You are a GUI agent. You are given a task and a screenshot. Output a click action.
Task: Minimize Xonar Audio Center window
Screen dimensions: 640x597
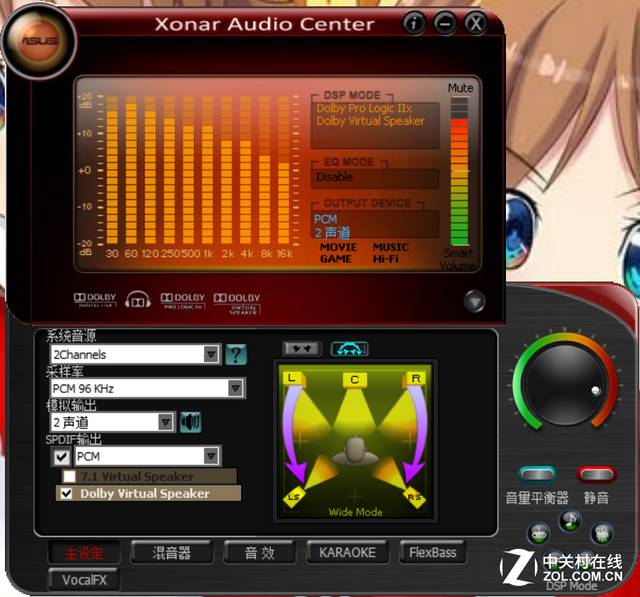[x=445, y=23]
